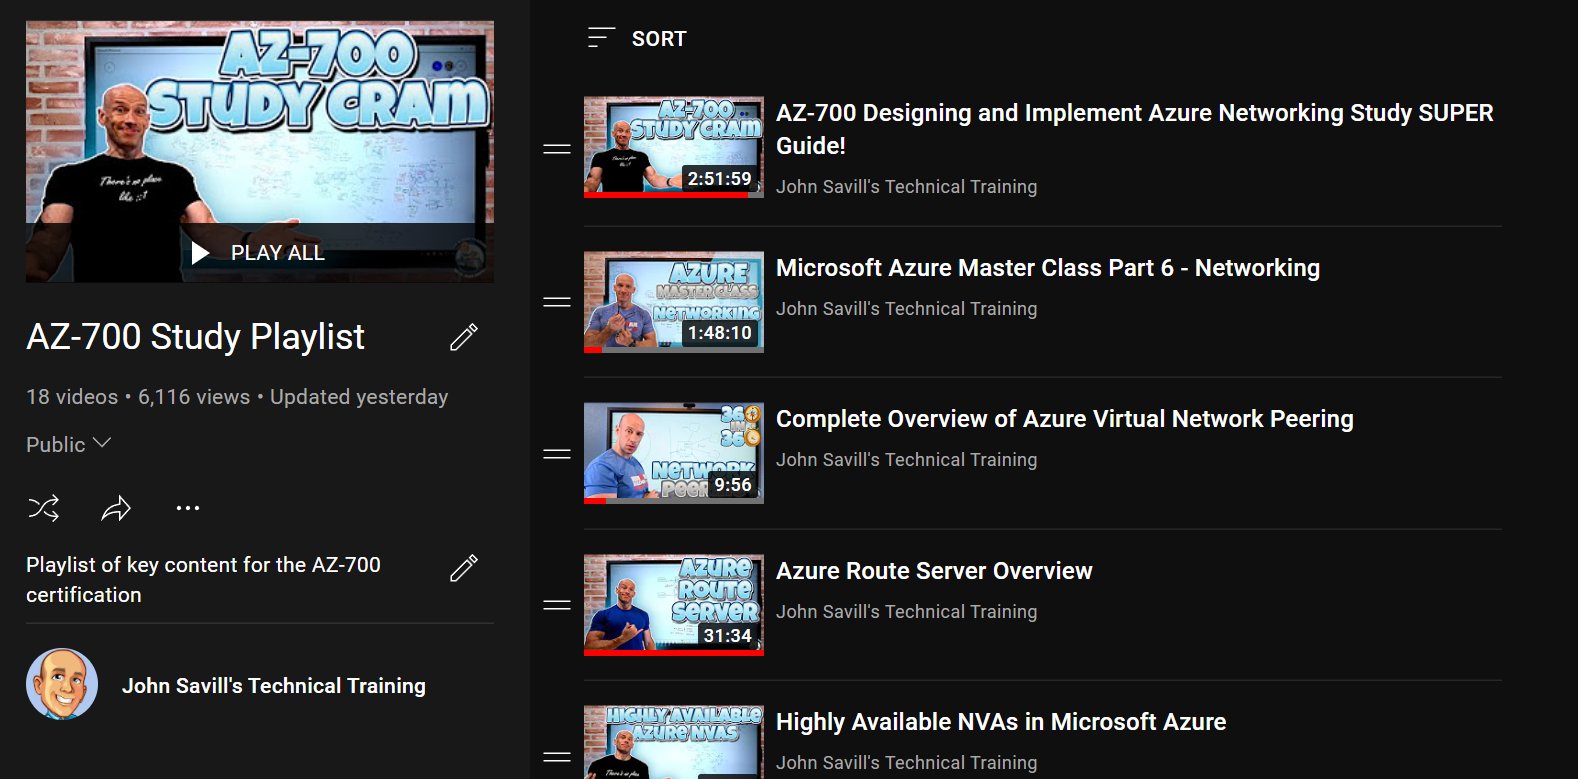Click drag handle for Azure Master Class video

click(557, 302)
